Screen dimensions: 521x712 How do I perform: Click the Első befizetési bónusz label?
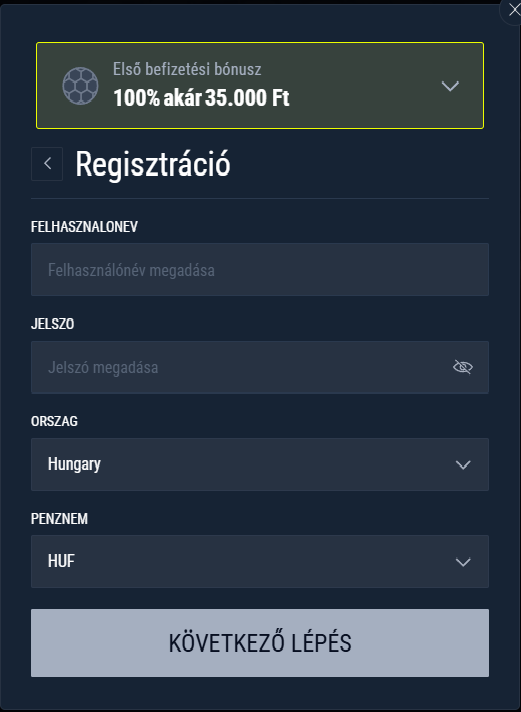point(187,69)
